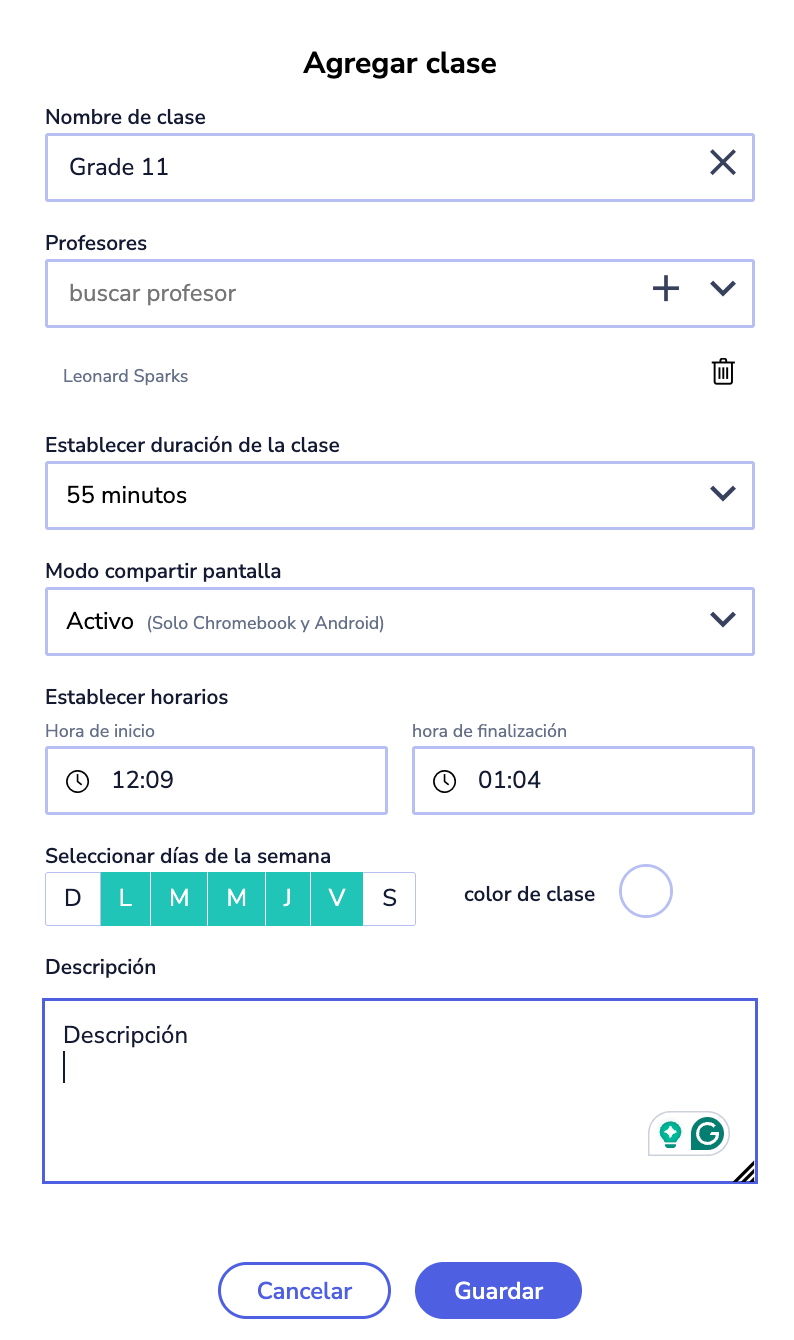Click the plus icon to add professor
This screenshot has width=794, height=1340.
665,289
